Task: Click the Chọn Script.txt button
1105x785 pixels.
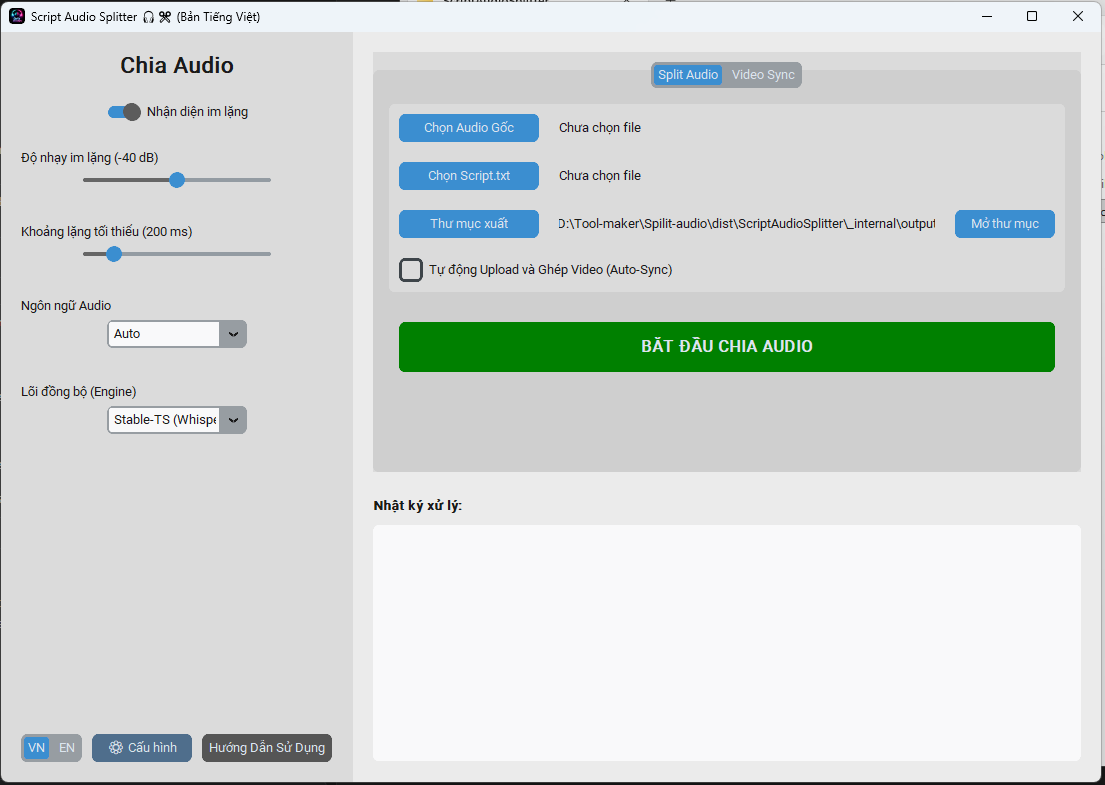Action: (469, 176)
